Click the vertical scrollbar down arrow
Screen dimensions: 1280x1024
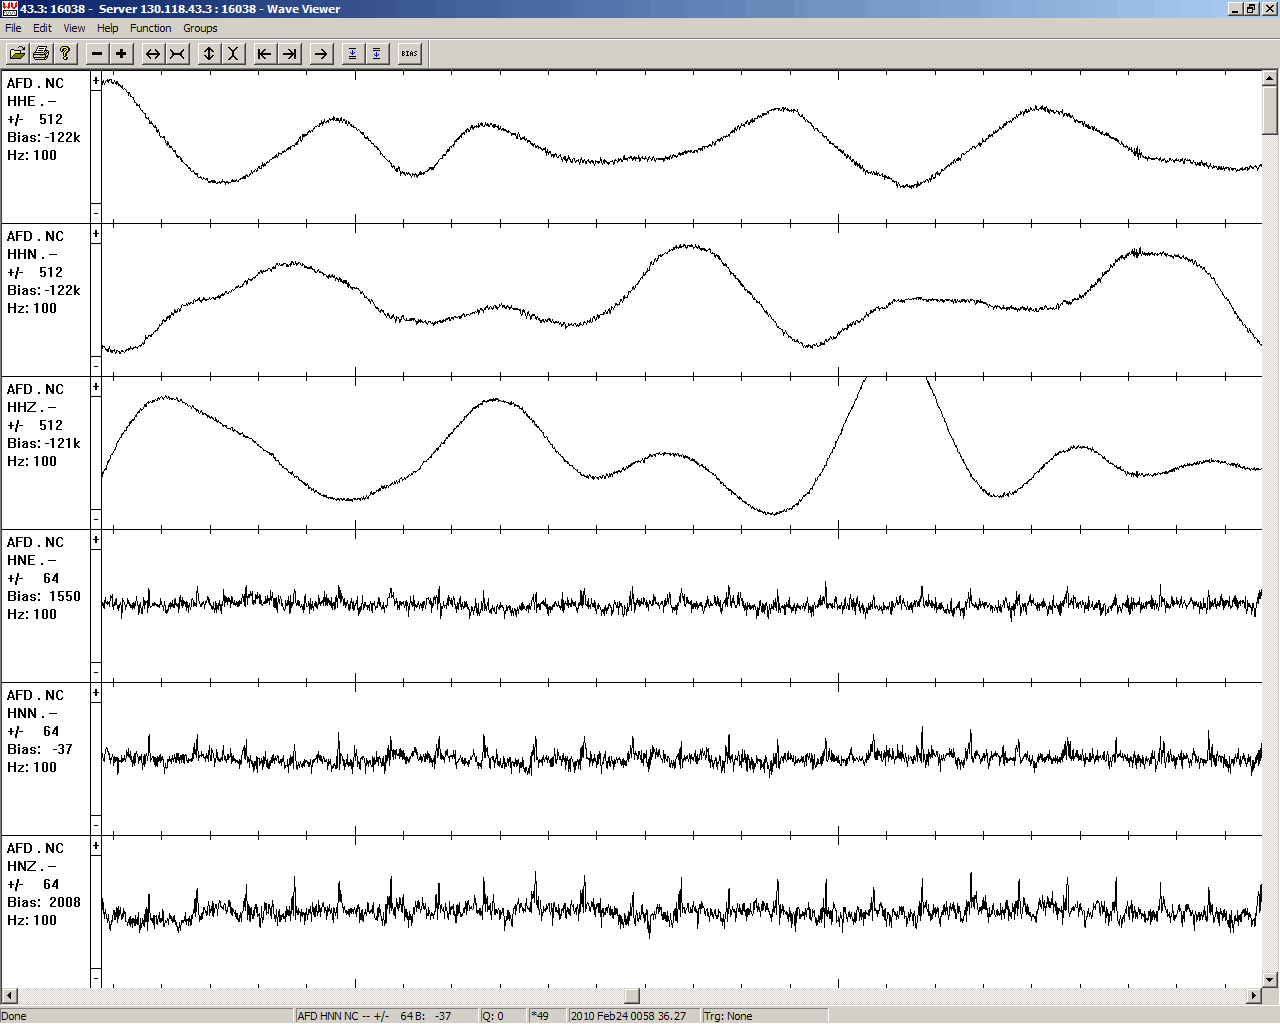pos(1270,979)
